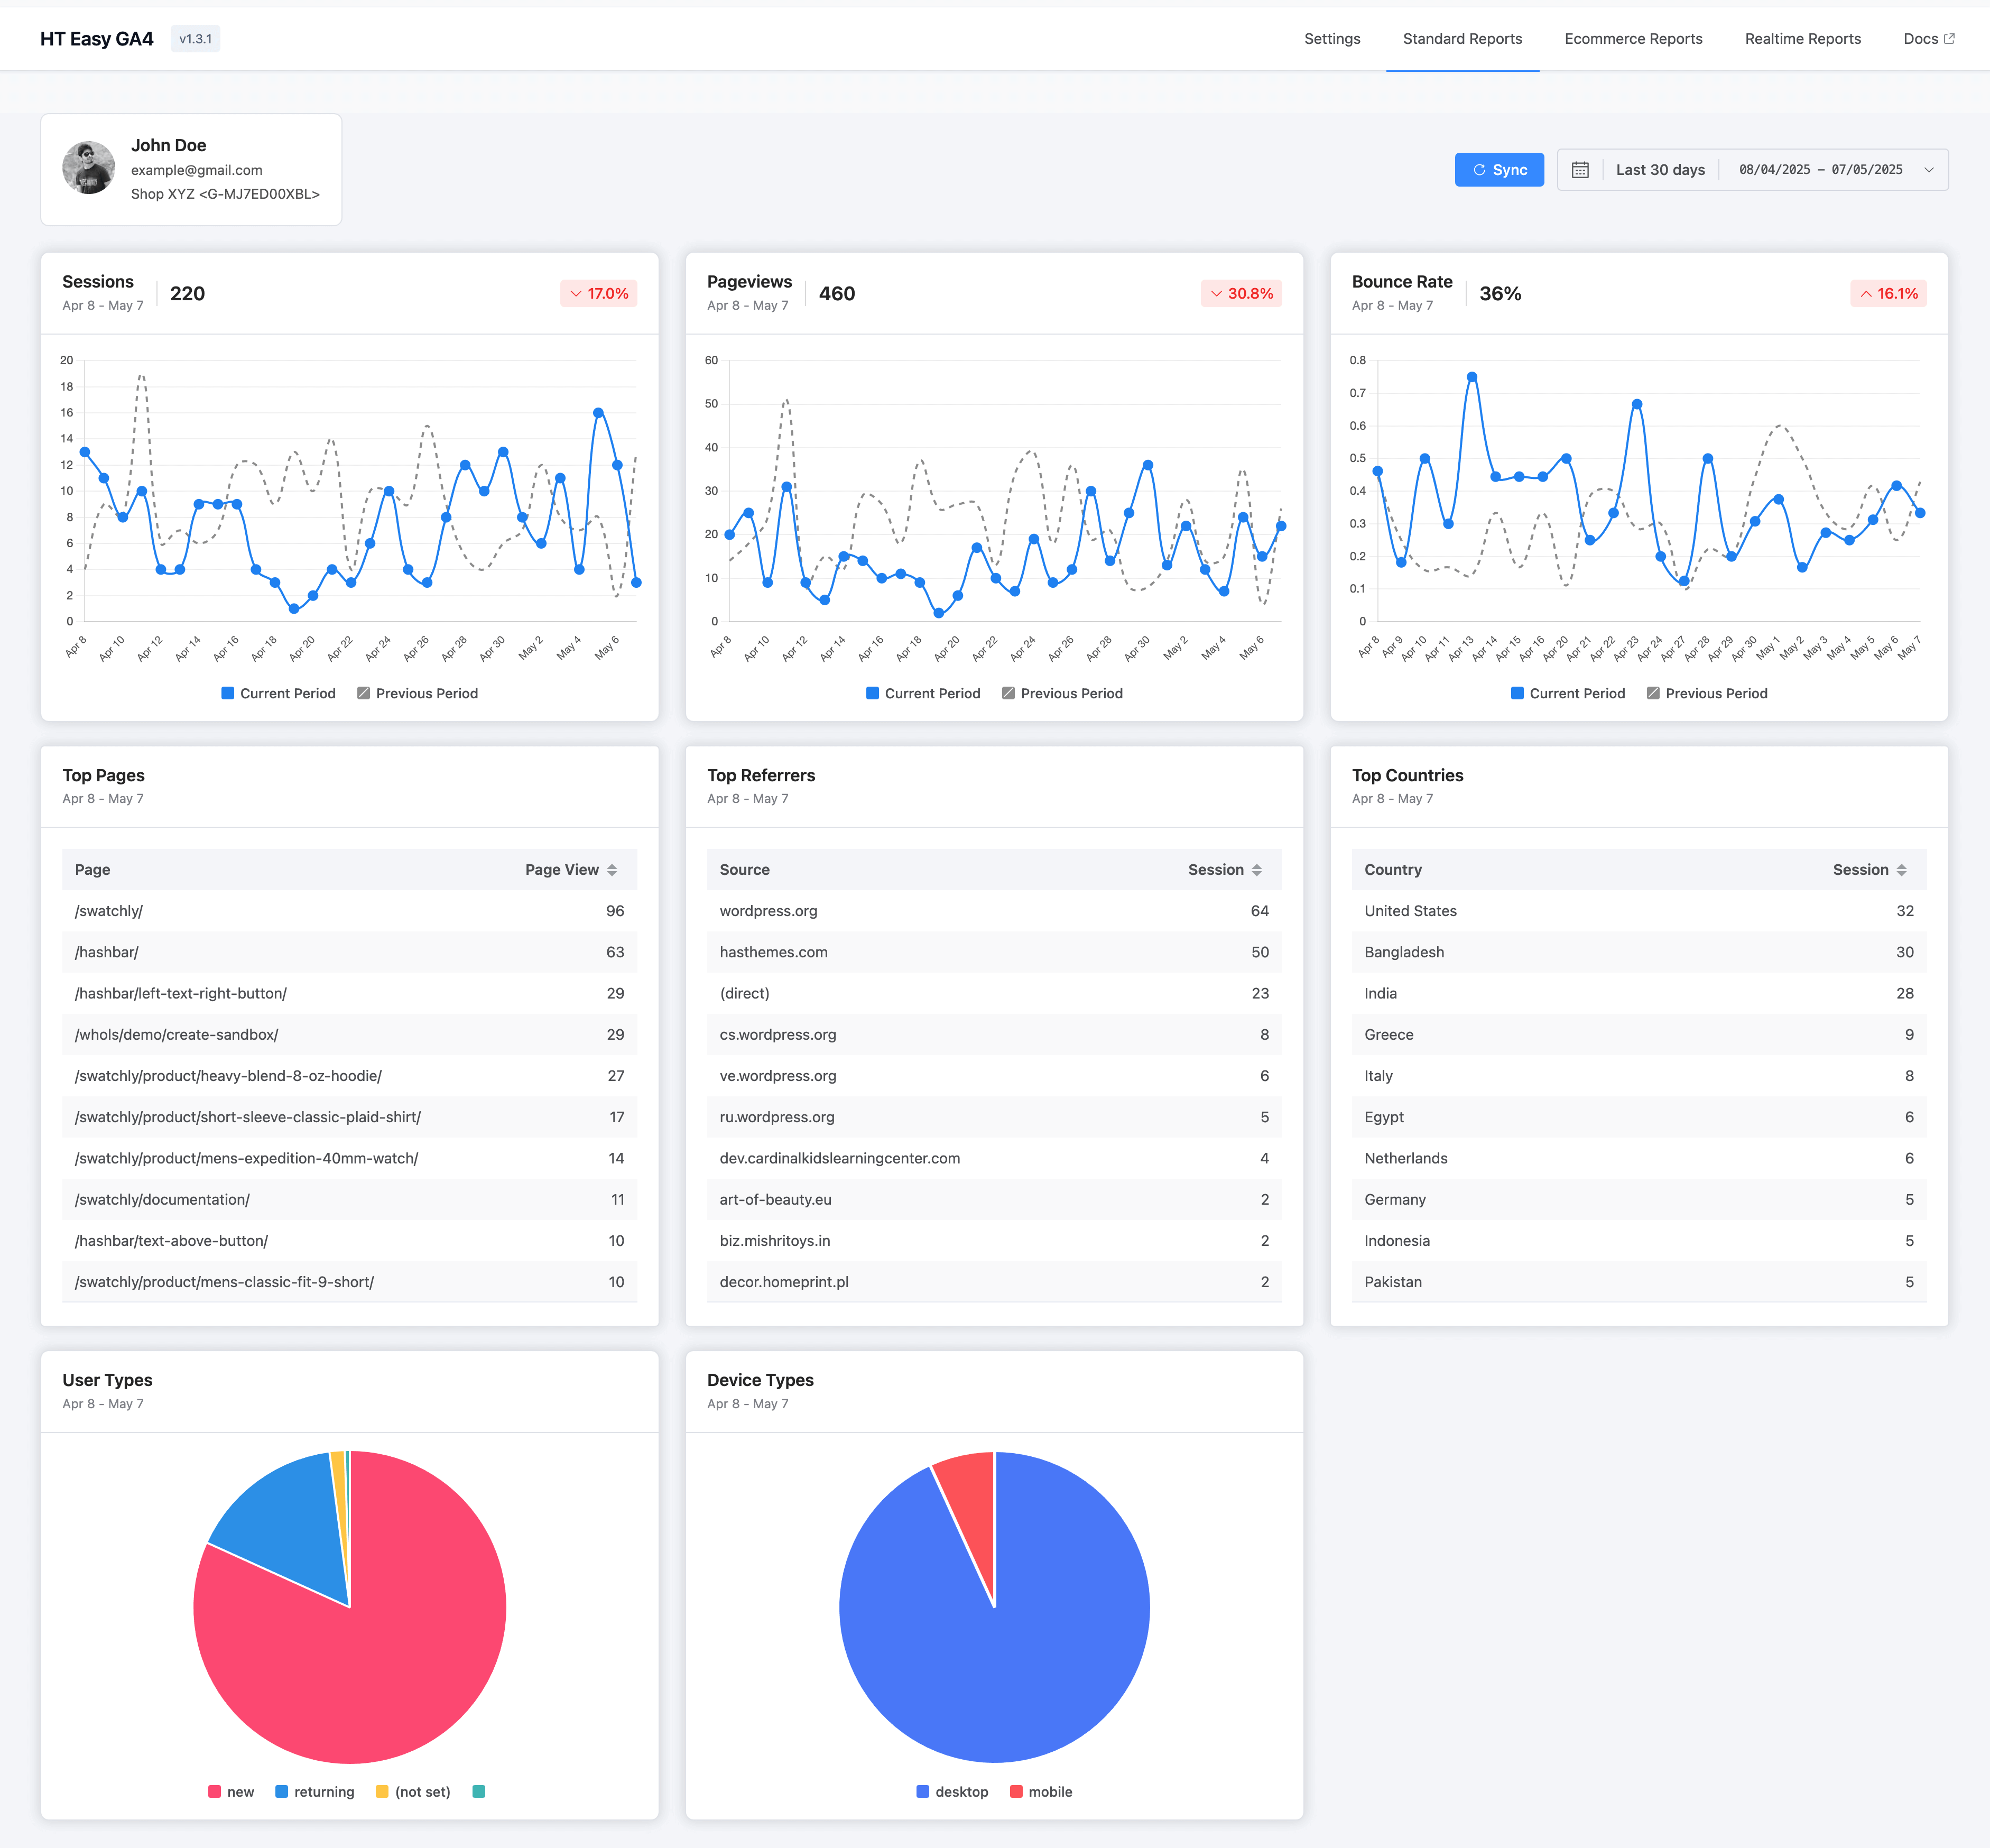Toggle the returning legend in User Types
The width and height of the screenshot is (1990, 1848).
tap(314, 1792)
